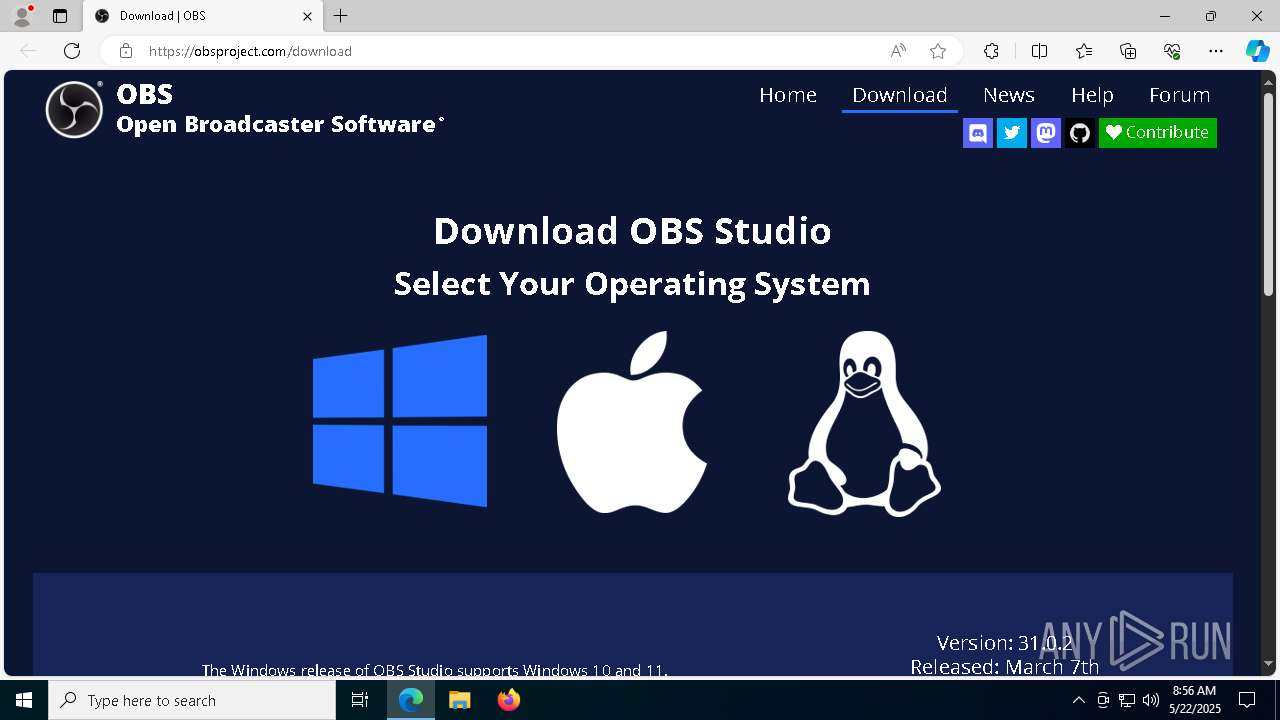Go to Home navigation item
The height and width of the screenshot is (720, 1280).
click(788, 95)
